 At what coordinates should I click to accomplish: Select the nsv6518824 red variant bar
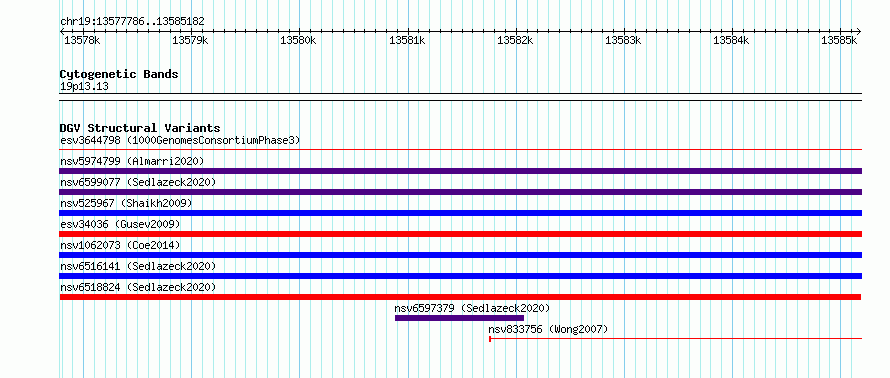click(460, 297)
